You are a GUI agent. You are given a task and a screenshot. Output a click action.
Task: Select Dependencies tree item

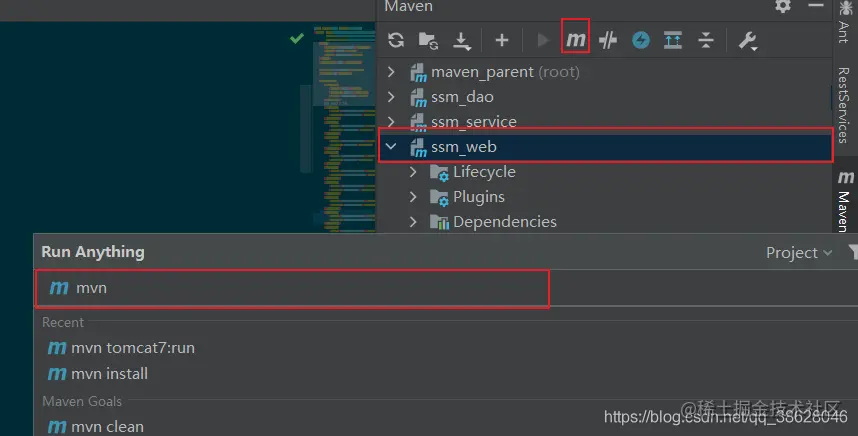[605, 222]
